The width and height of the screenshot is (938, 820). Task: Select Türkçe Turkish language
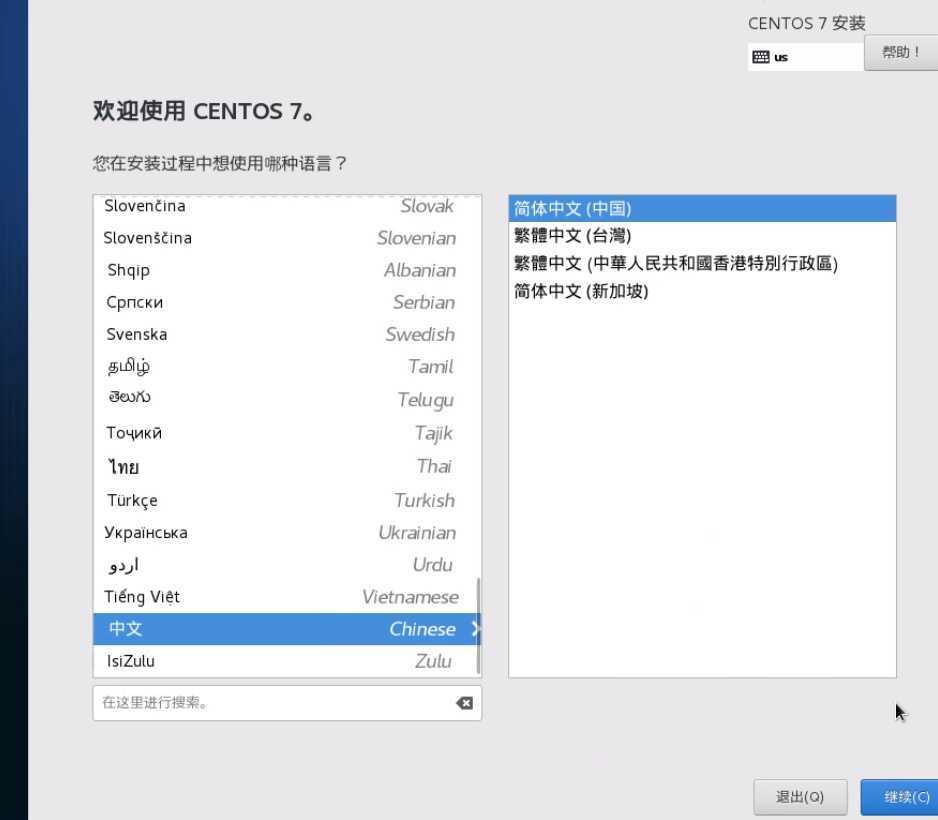click(287, 500)
